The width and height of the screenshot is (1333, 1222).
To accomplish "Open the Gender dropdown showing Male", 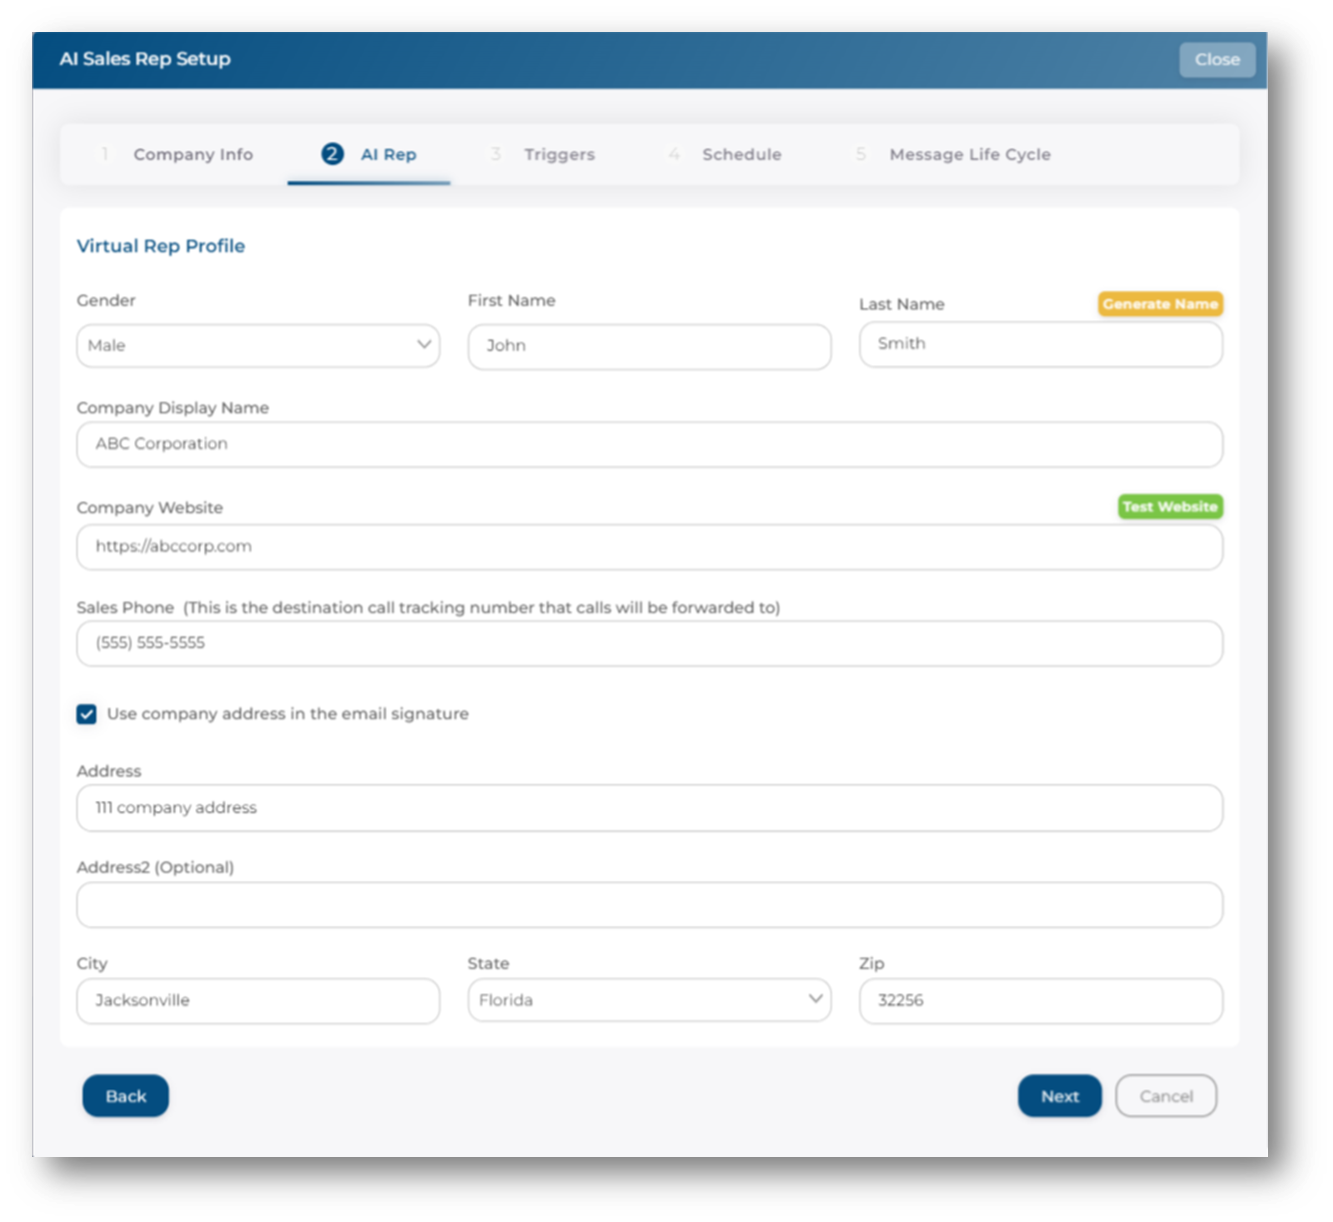I will (258, 345).
